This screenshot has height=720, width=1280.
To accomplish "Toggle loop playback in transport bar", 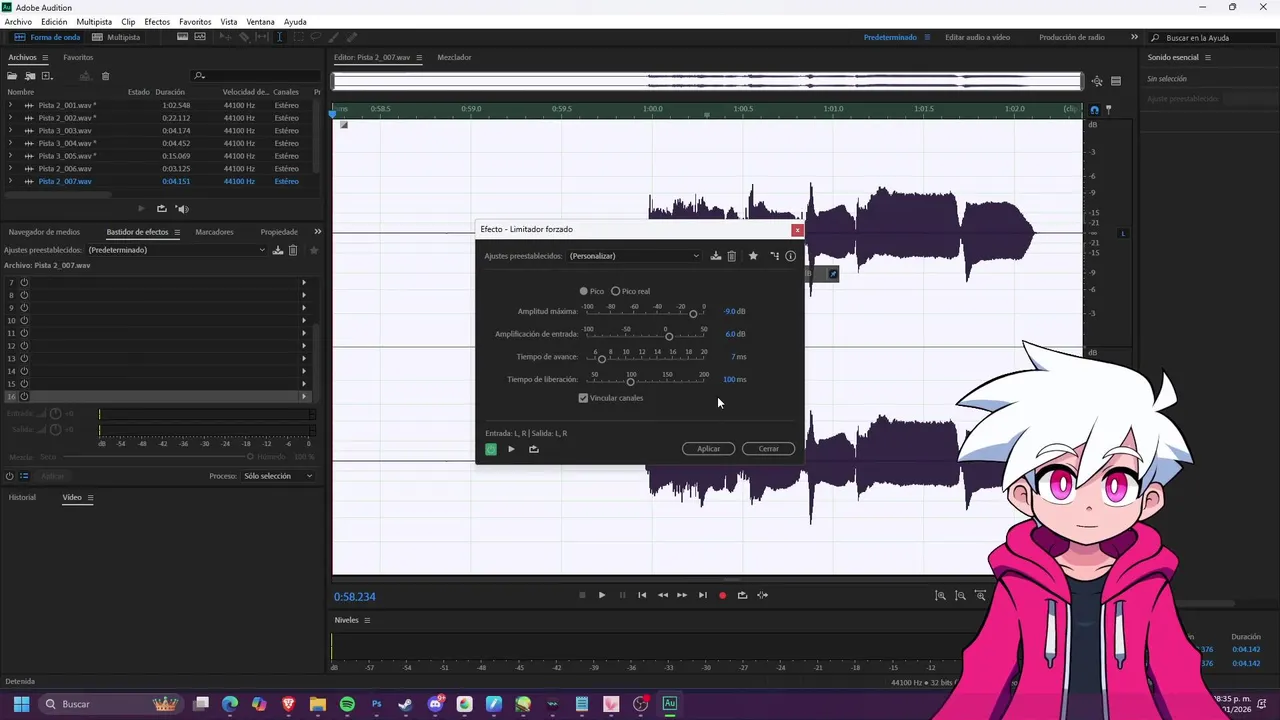I will click(x=742, y=595).
